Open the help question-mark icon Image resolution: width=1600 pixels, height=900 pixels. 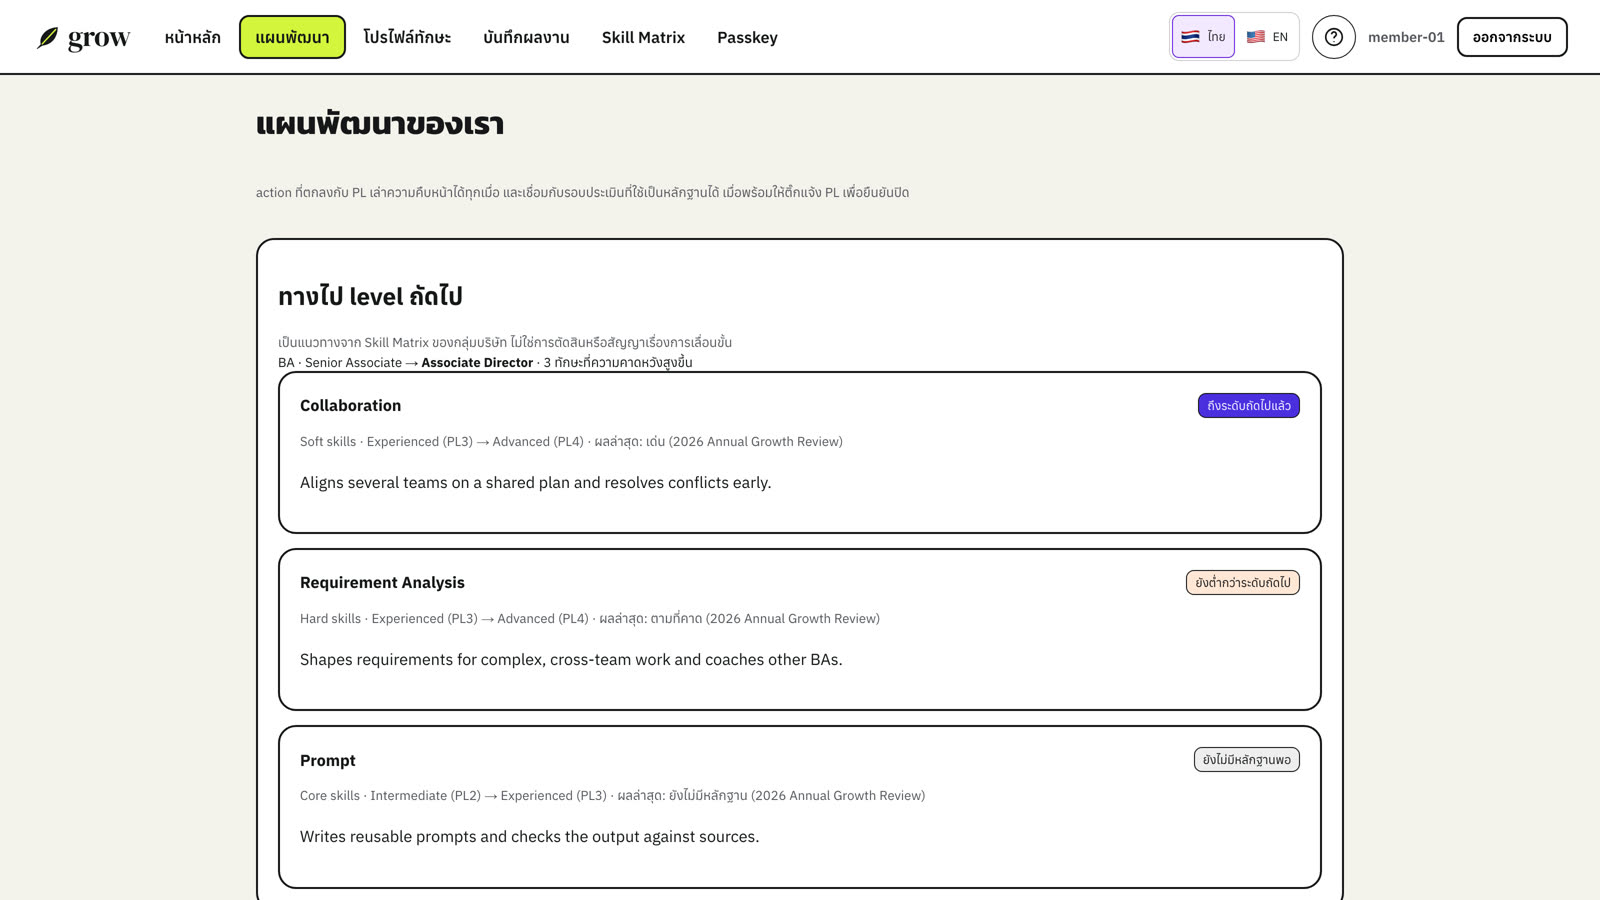[x=1333, y=37]
